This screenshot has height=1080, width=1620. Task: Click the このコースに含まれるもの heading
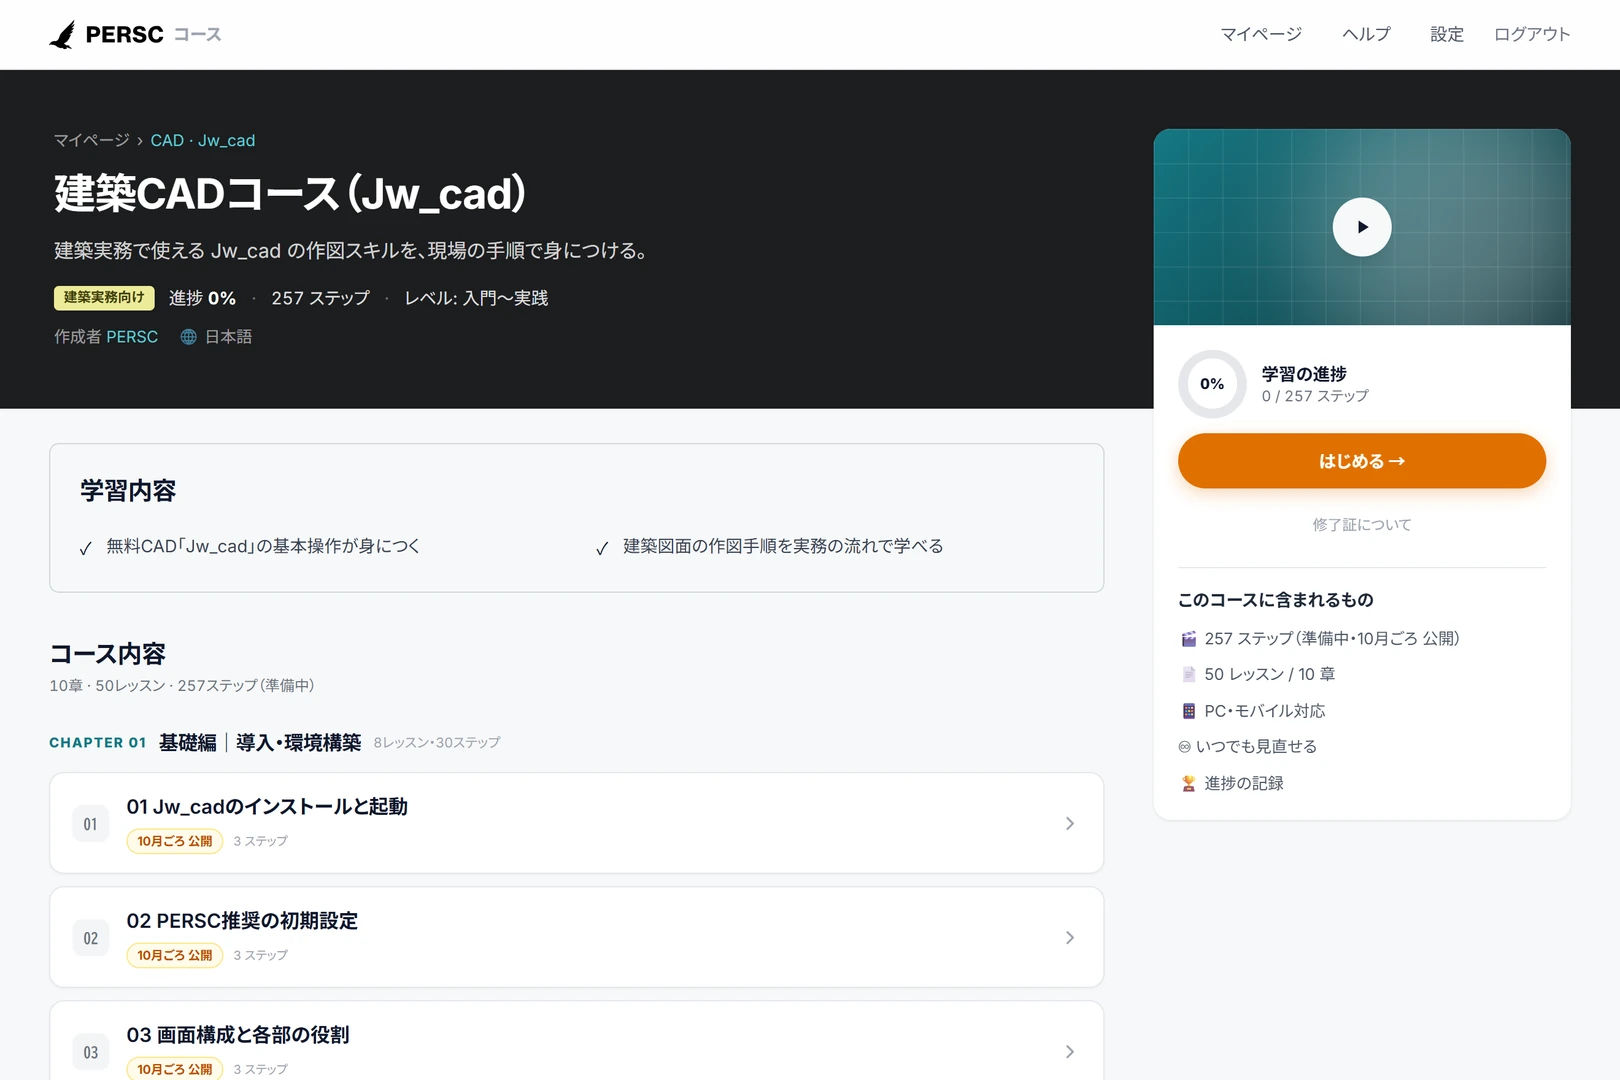pyautogui.click(x=1276, y=600)
